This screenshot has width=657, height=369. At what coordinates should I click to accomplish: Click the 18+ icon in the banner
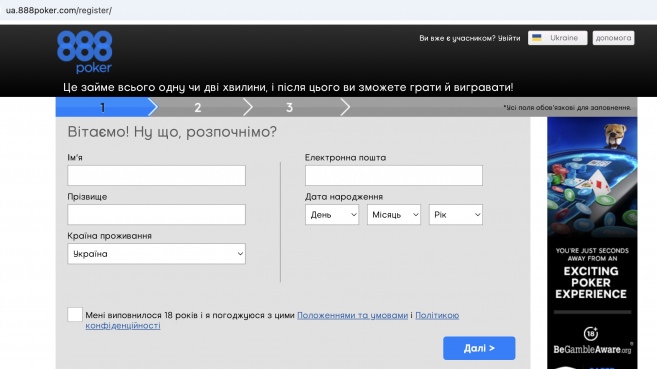[x=590, y=333]
